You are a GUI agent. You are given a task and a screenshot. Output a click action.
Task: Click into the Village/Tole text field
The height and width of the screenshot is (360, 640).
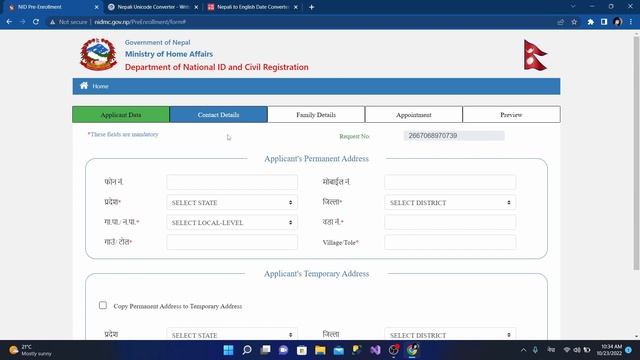click(450, 242)
